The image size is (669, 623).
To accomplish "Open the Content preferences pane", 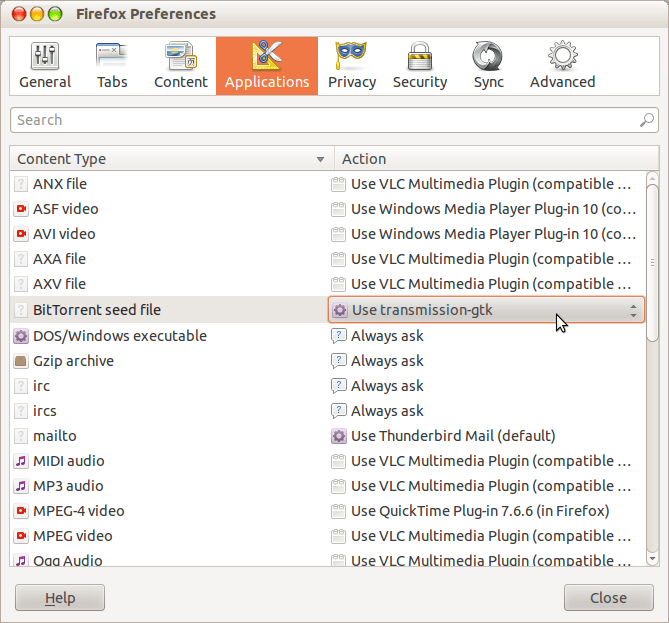I will coord(181,66).
